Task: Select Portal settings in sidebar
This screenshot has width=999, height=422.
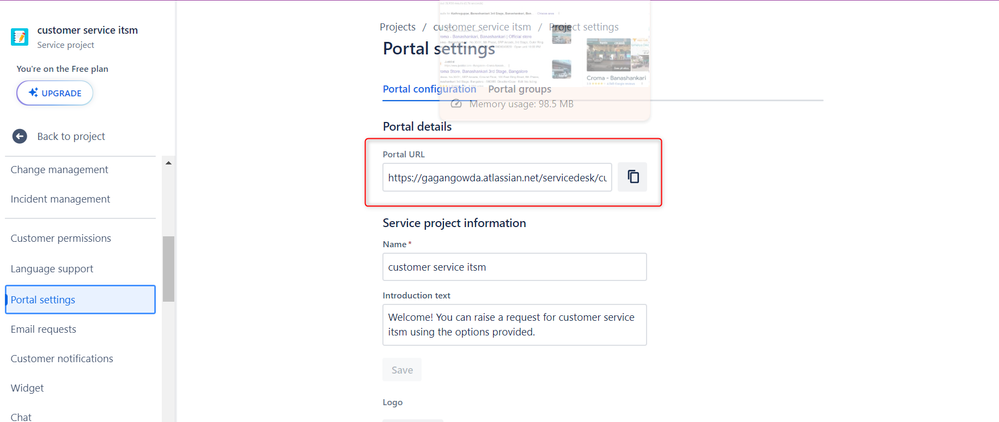Action: click(x=80, y=300)
